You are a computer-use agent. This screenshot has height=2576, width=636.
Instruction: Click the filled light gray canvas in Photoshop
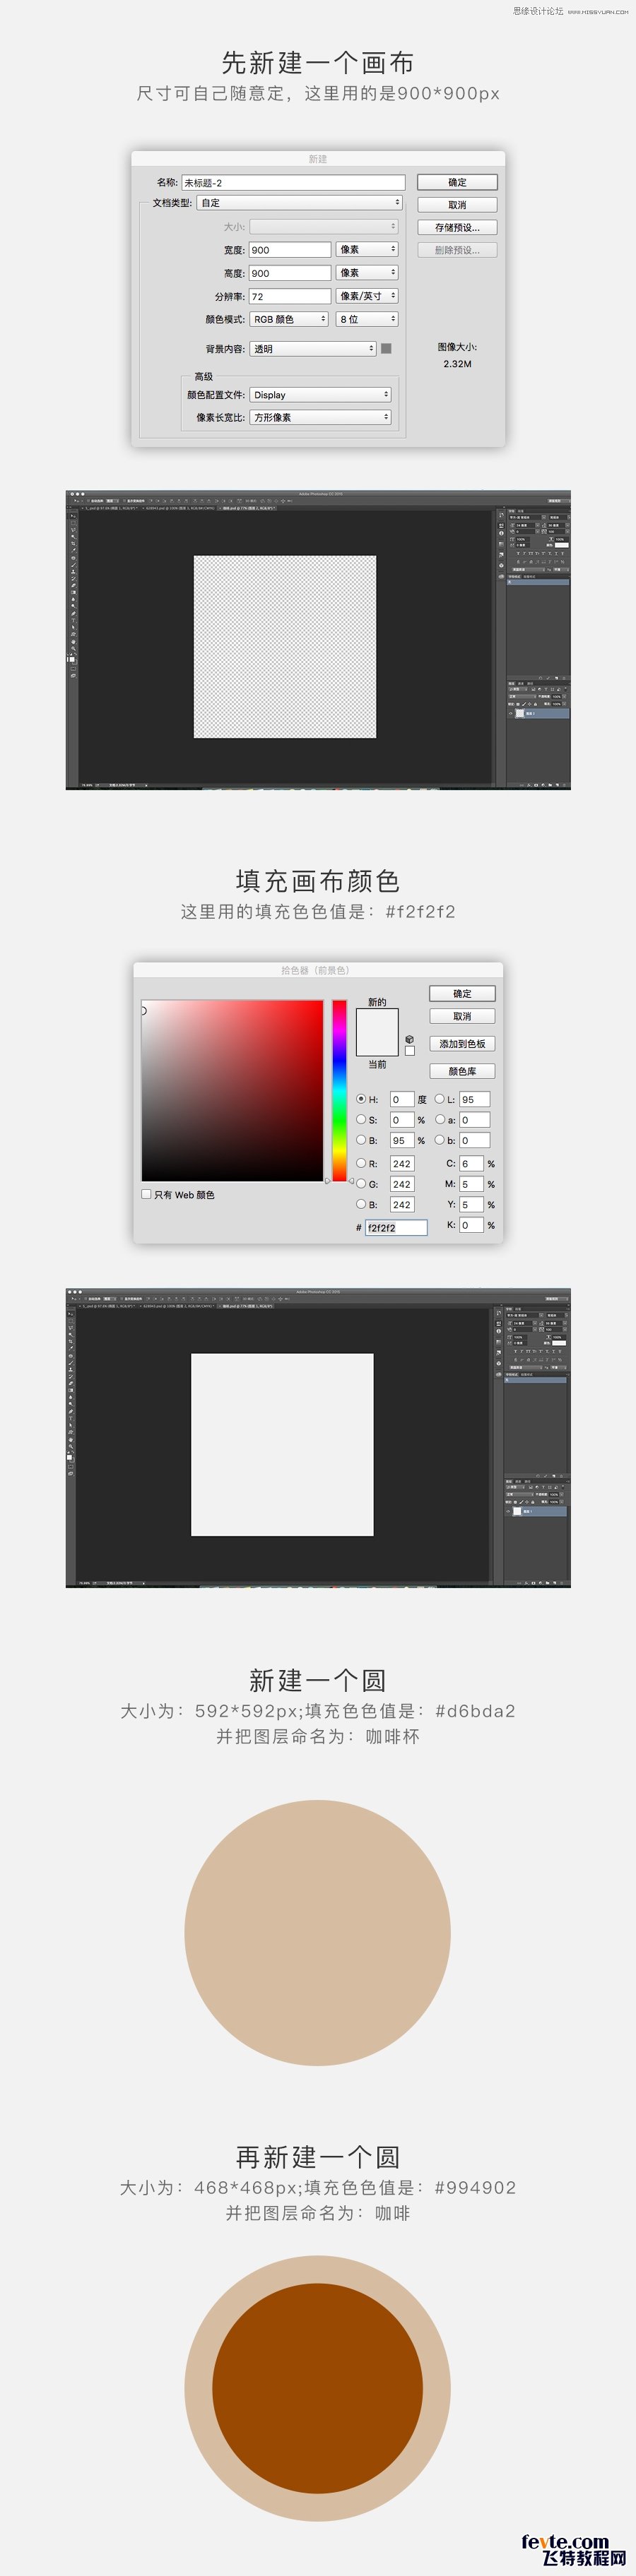tap(282, 1444)
